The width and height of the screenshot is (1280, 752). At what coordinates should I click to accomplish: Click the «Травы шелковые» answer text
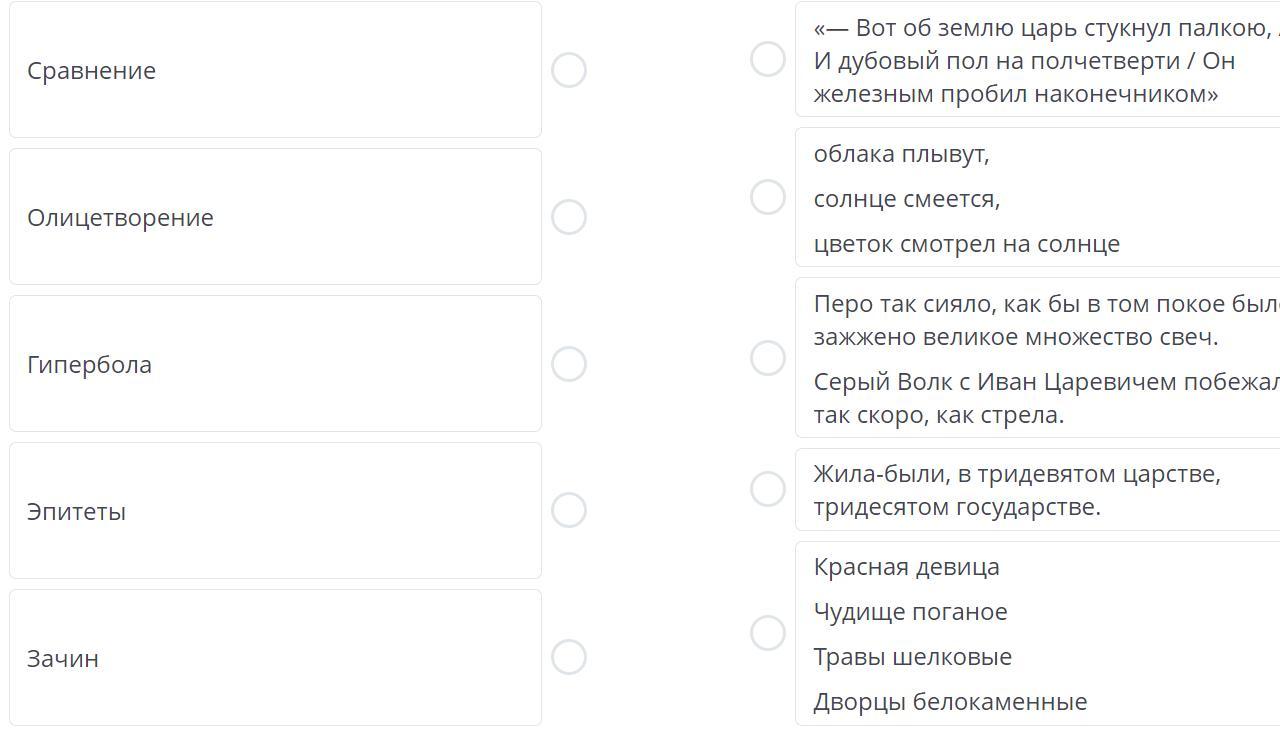point(912,657)
